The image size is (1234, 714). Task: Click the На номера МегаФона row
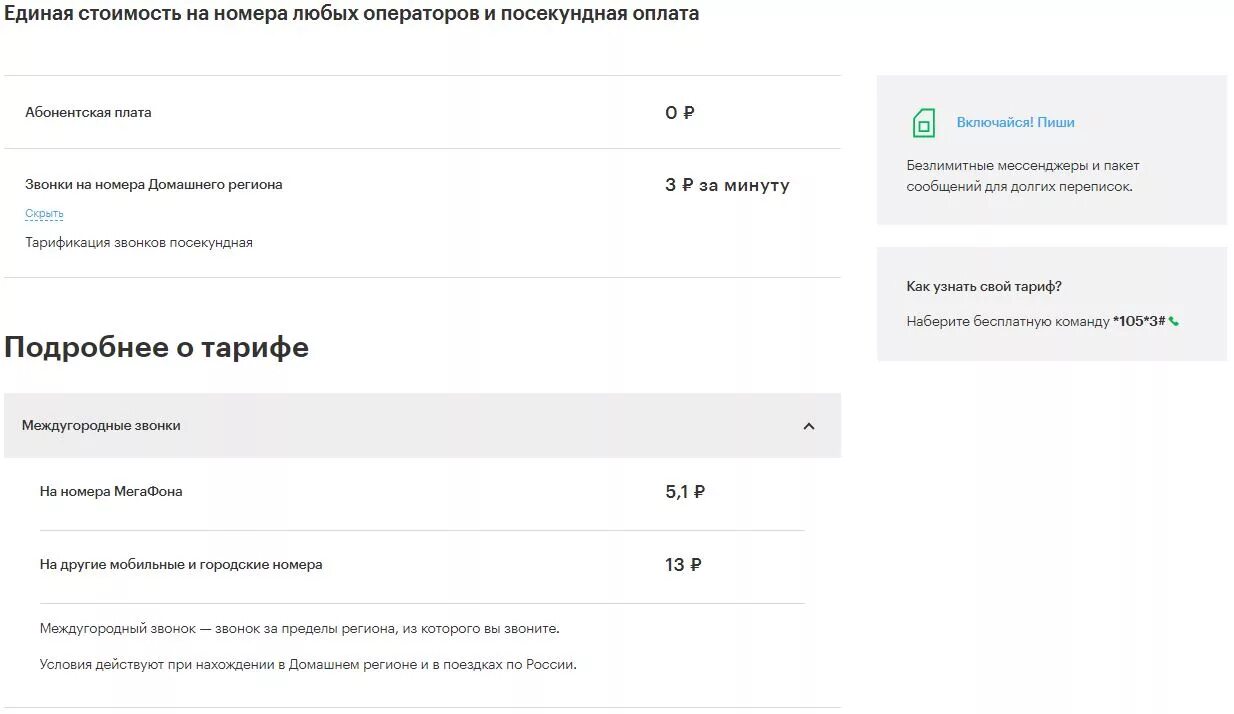(x=422, y=492)
